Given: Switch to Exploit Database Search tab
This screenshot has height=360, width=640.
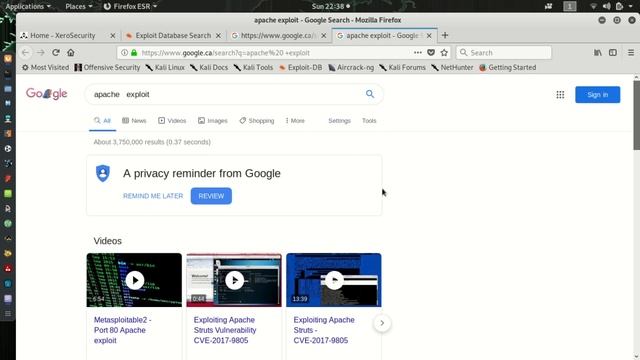Looking at the screenshot, I should coord(173,36).
